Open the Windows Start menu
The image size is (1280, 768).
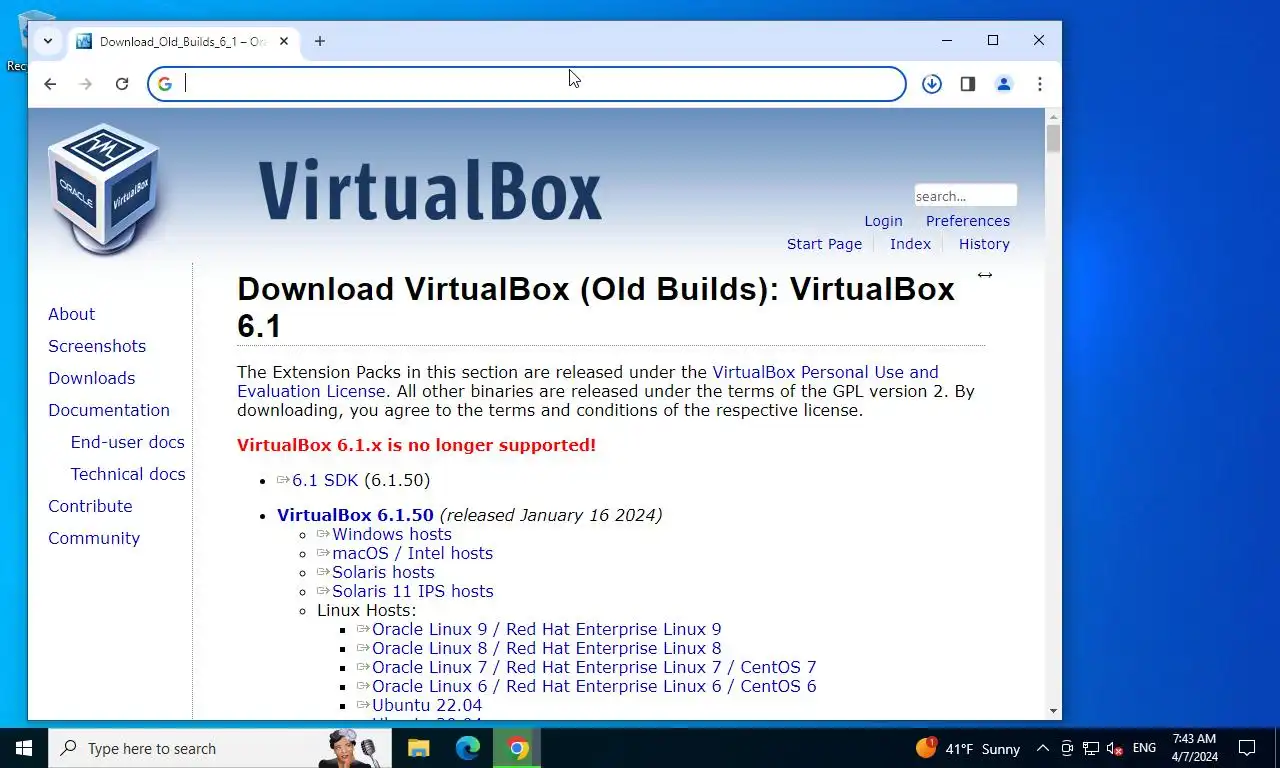tap(24, 748)
